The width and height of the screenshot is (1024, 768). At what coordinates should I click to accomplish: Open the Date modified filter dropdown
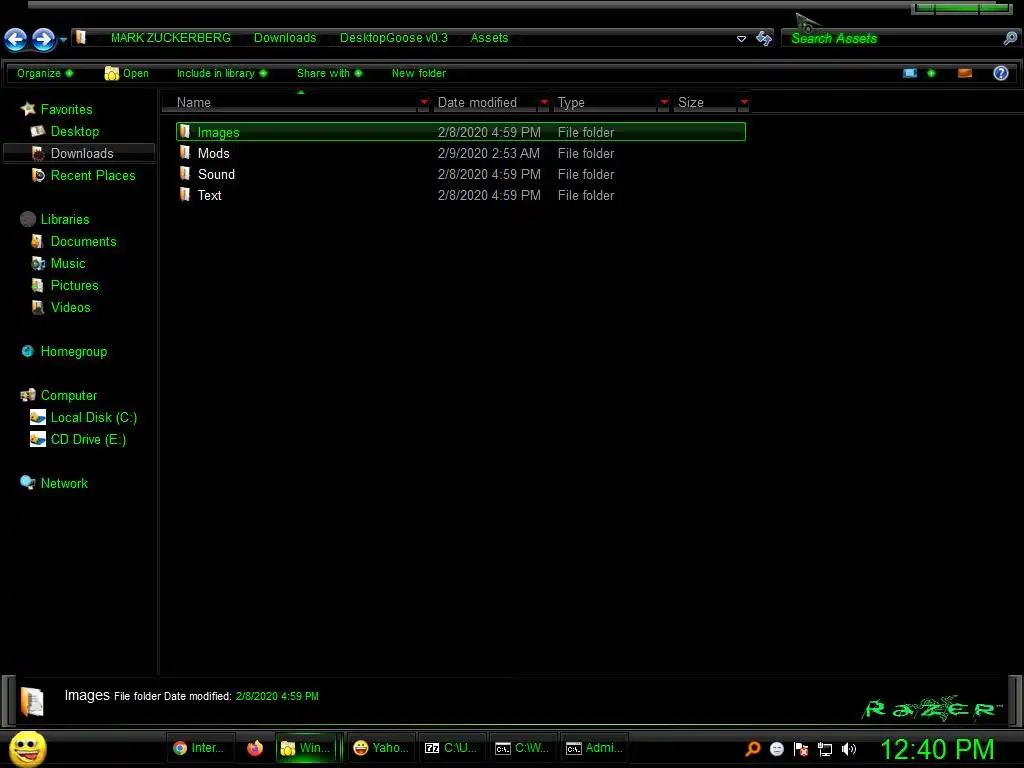pos(544,103)
